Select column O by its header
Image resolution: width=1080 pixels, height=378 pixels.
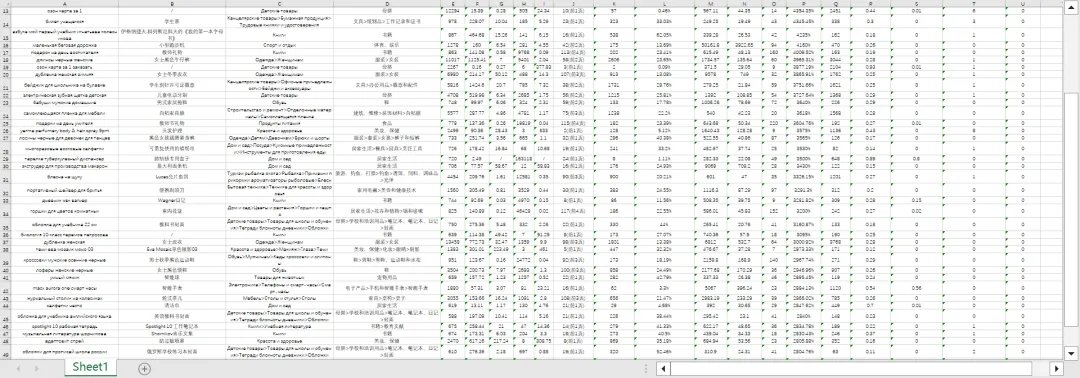pos(773,3)
